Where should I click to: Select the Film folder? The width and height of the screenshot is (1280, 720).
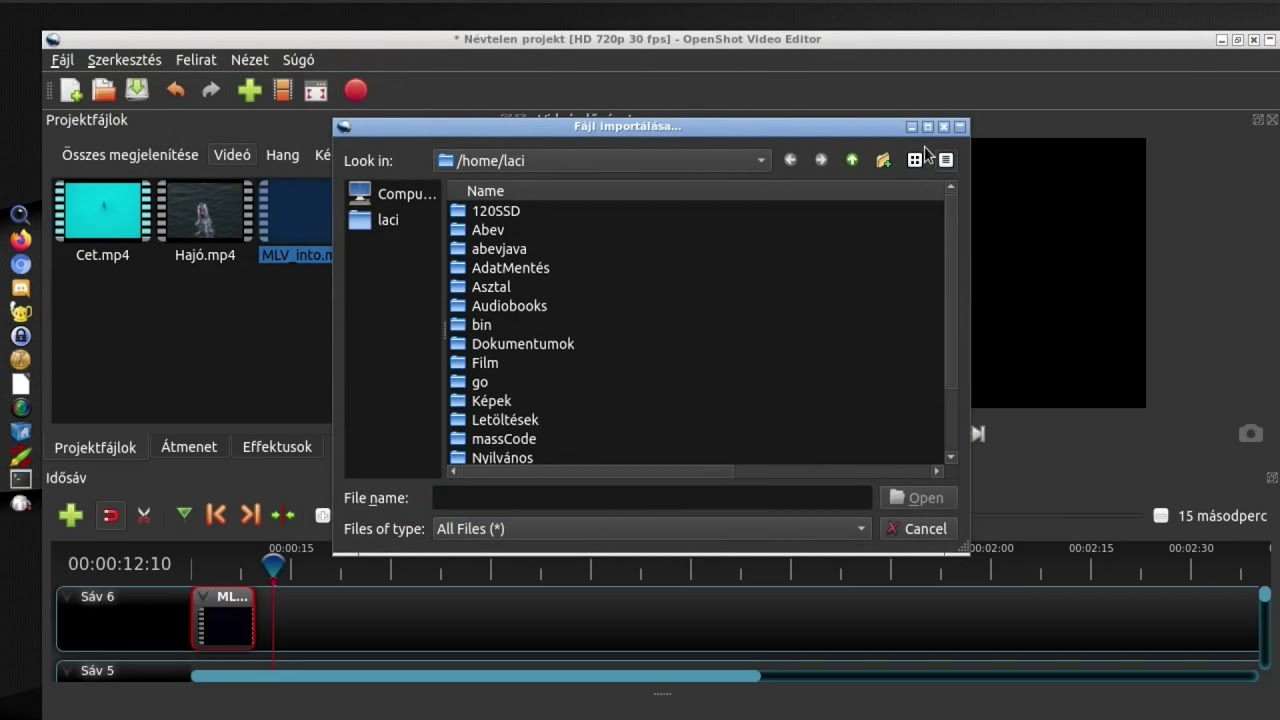pos(474,363)
